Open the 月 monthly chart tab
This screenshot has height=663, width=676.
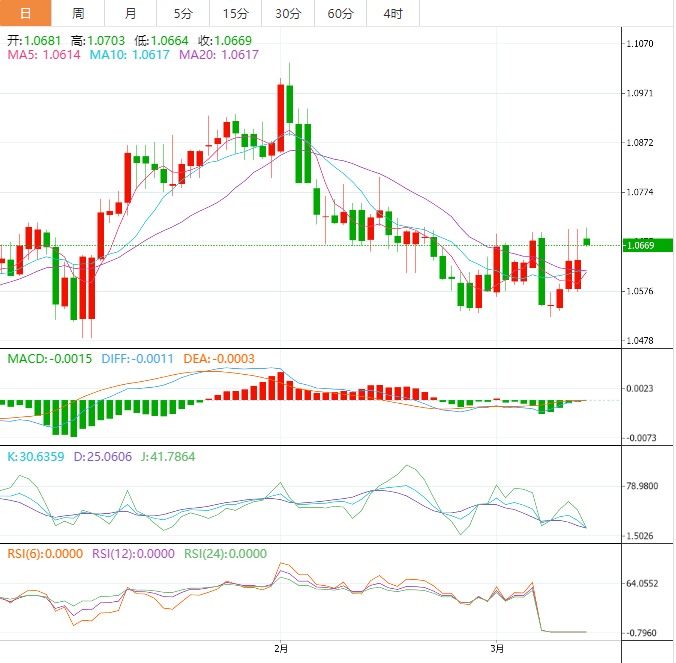coord(131,13)
